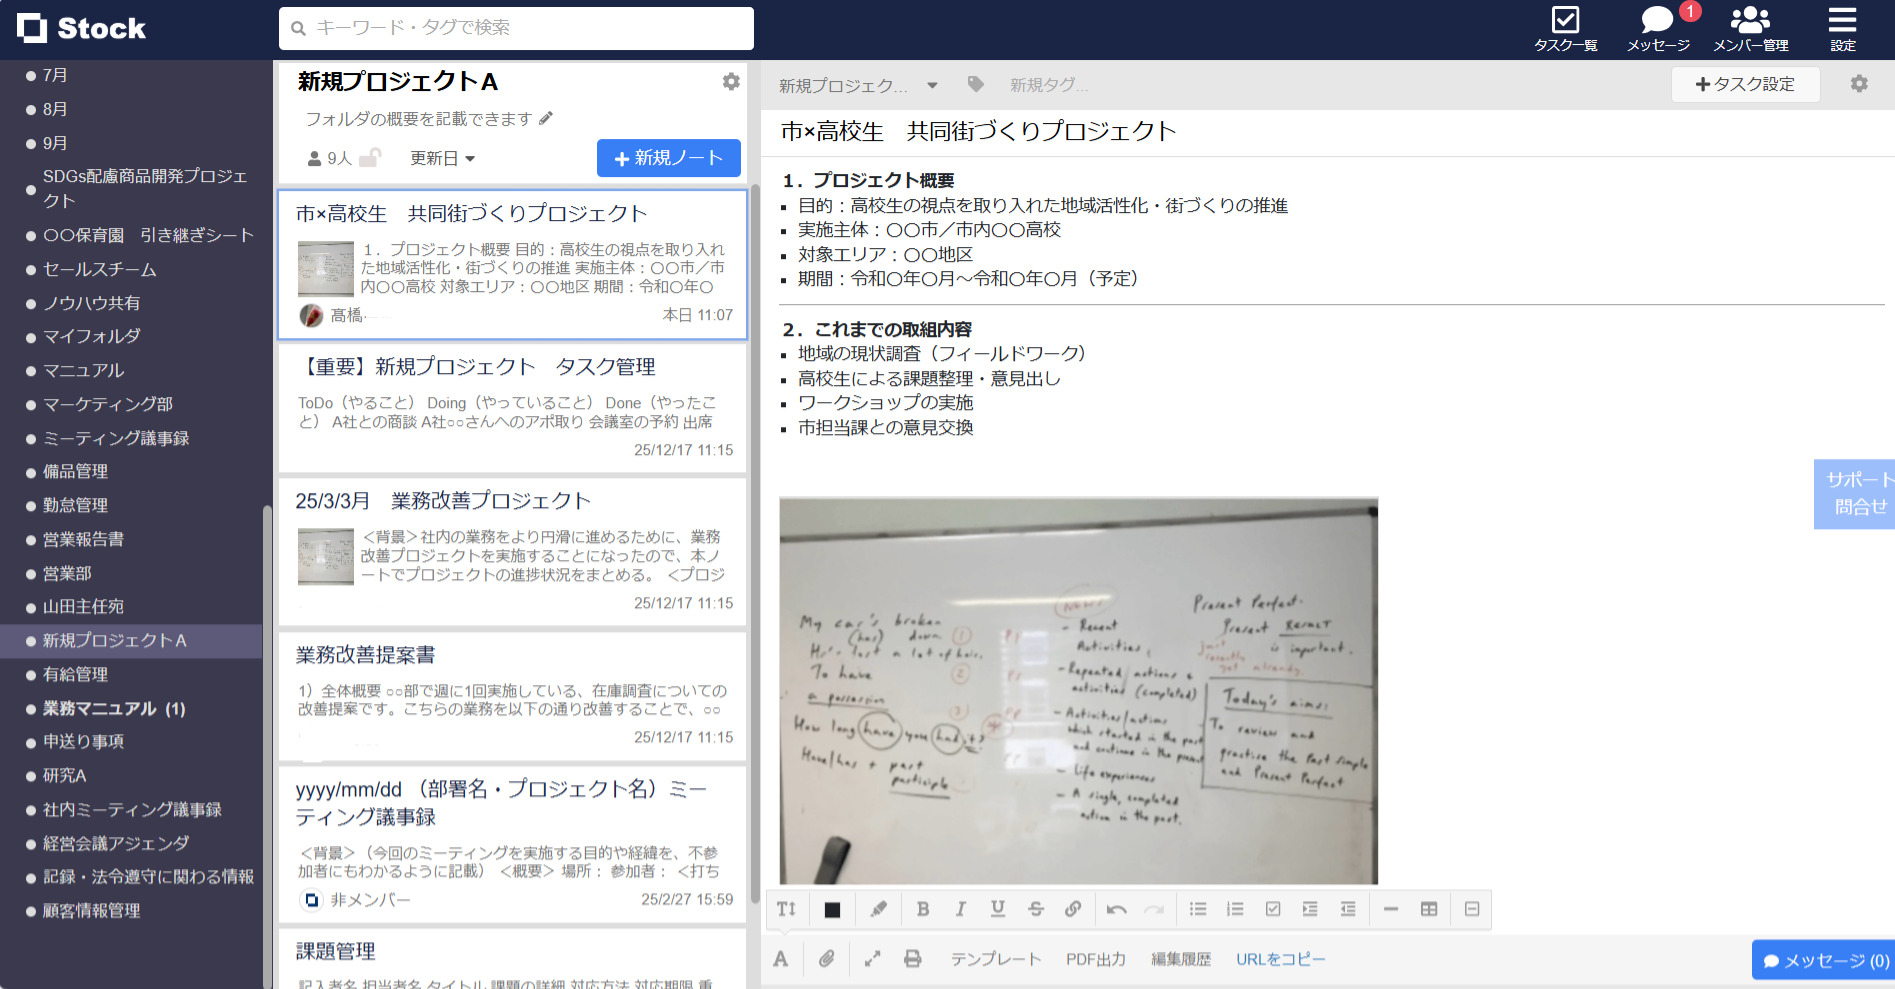This screenshot has height=989, width=1895.
Task: Click the 新規ノート button
Action: (668, 158)
